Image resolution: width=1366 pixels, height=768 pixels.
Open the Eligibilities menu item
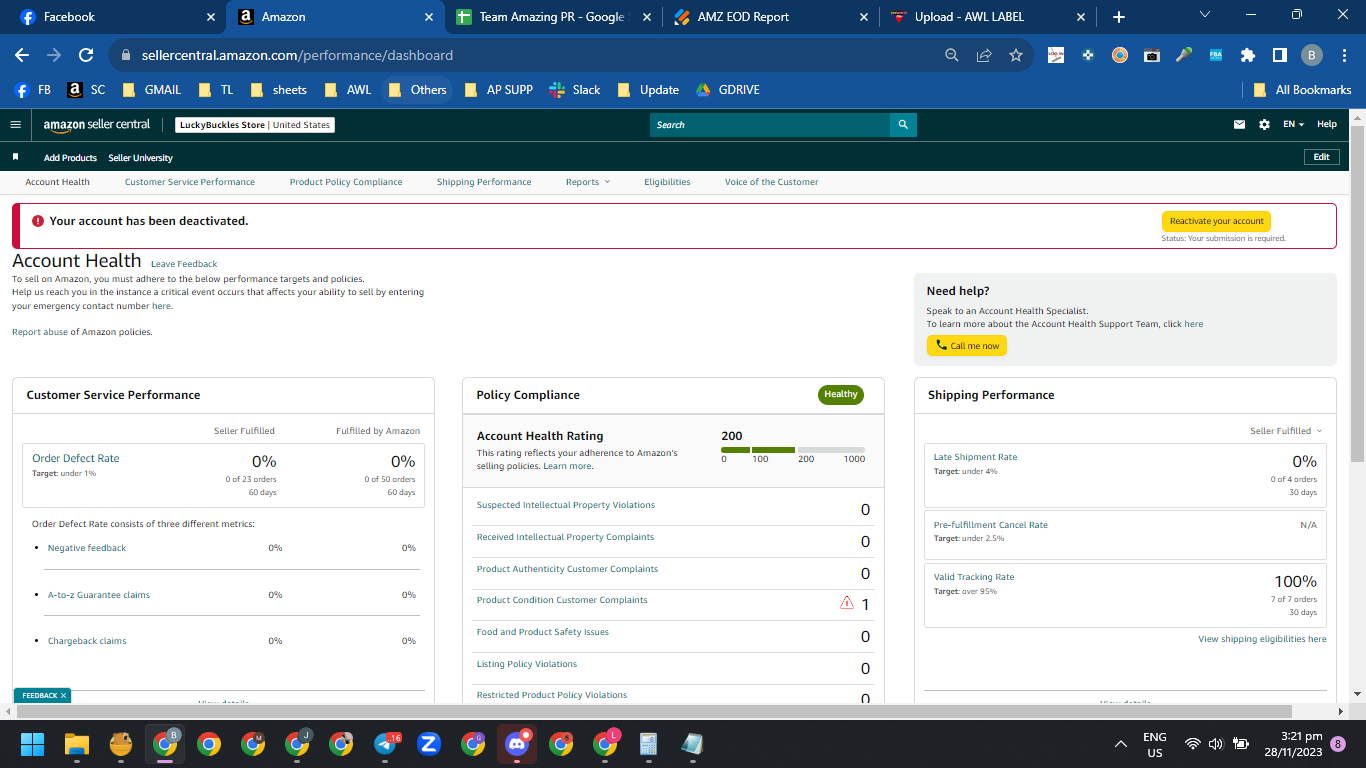(667, 182)
